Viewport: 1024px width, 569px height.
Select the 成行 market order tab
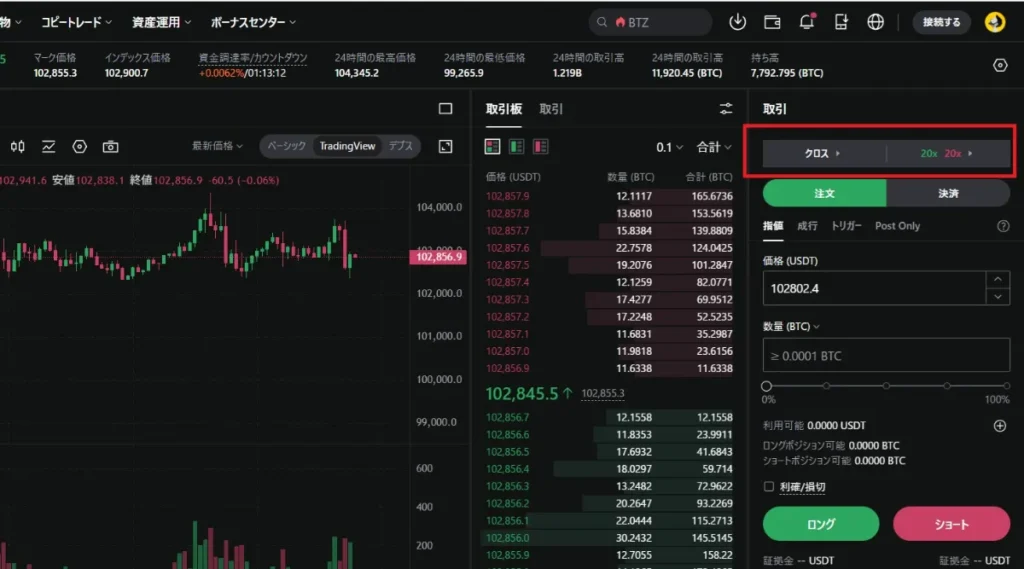(x=807, y=226)
